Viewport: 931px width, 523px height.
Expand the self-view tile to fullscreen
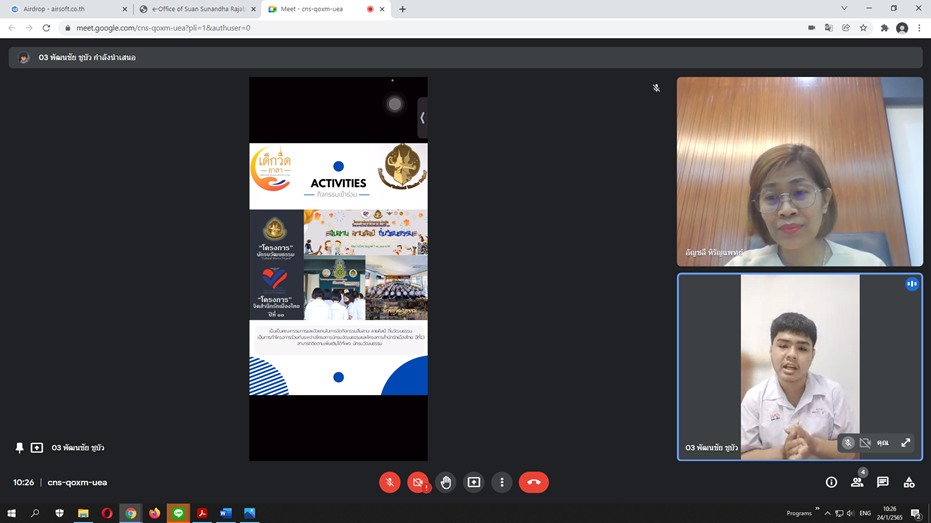pos(906,443)
